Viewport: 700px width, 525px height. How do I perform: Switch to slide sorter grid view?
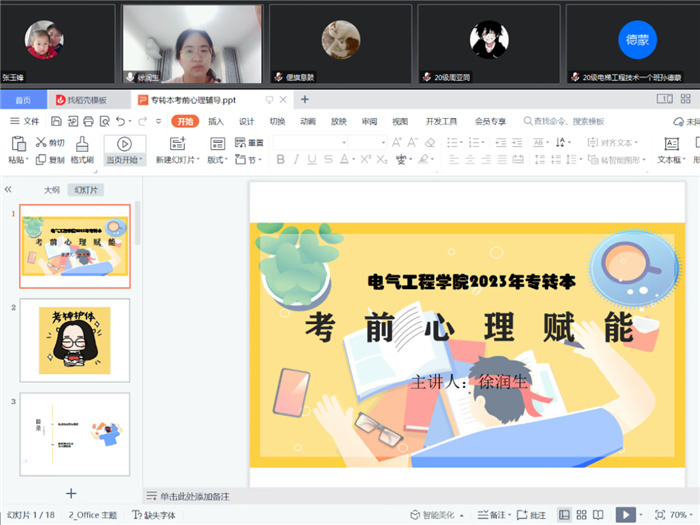(584, 514)
